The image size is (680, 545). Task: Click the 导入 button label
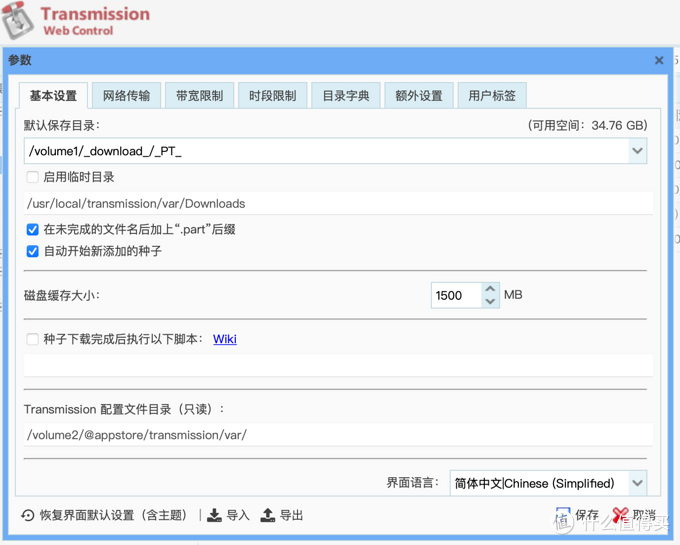pyautogui.click(x=238, y=515)
